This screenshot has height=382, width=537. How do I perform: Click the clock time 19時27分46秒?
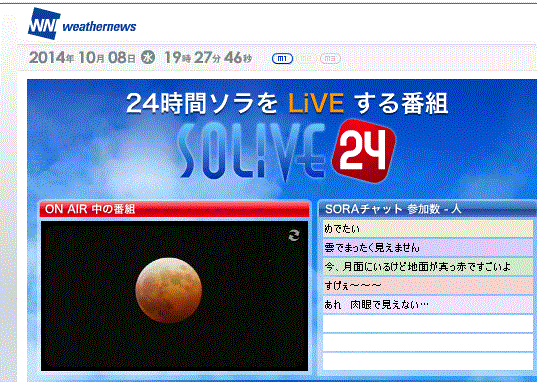(208, 57)
